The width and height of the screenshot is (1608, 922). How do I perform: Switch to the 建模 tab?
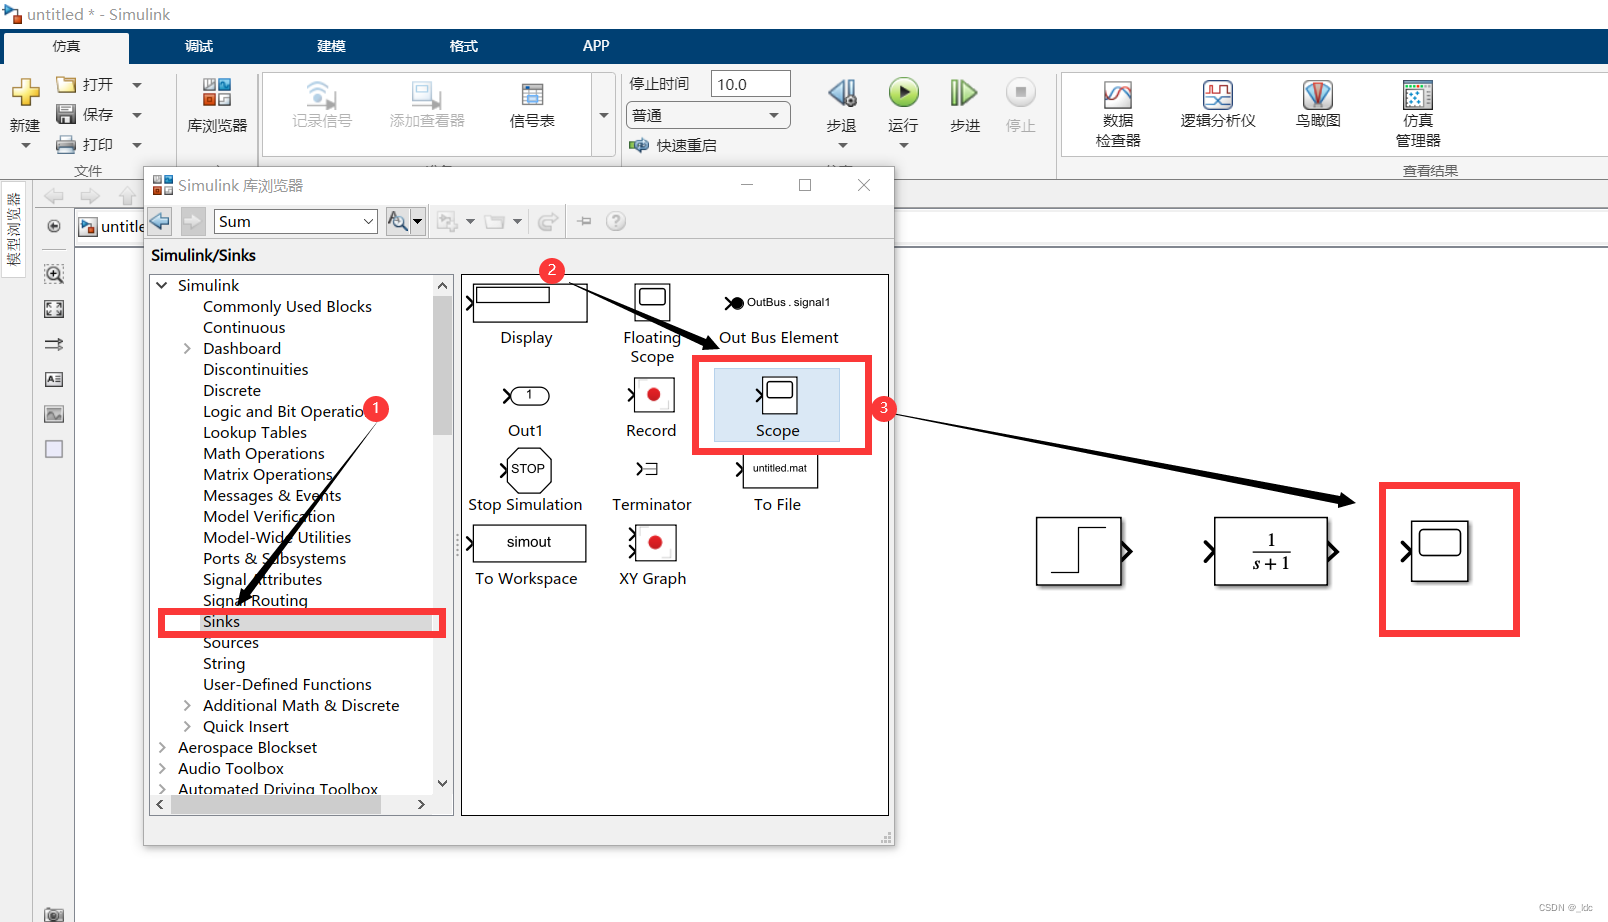point(331,46)
